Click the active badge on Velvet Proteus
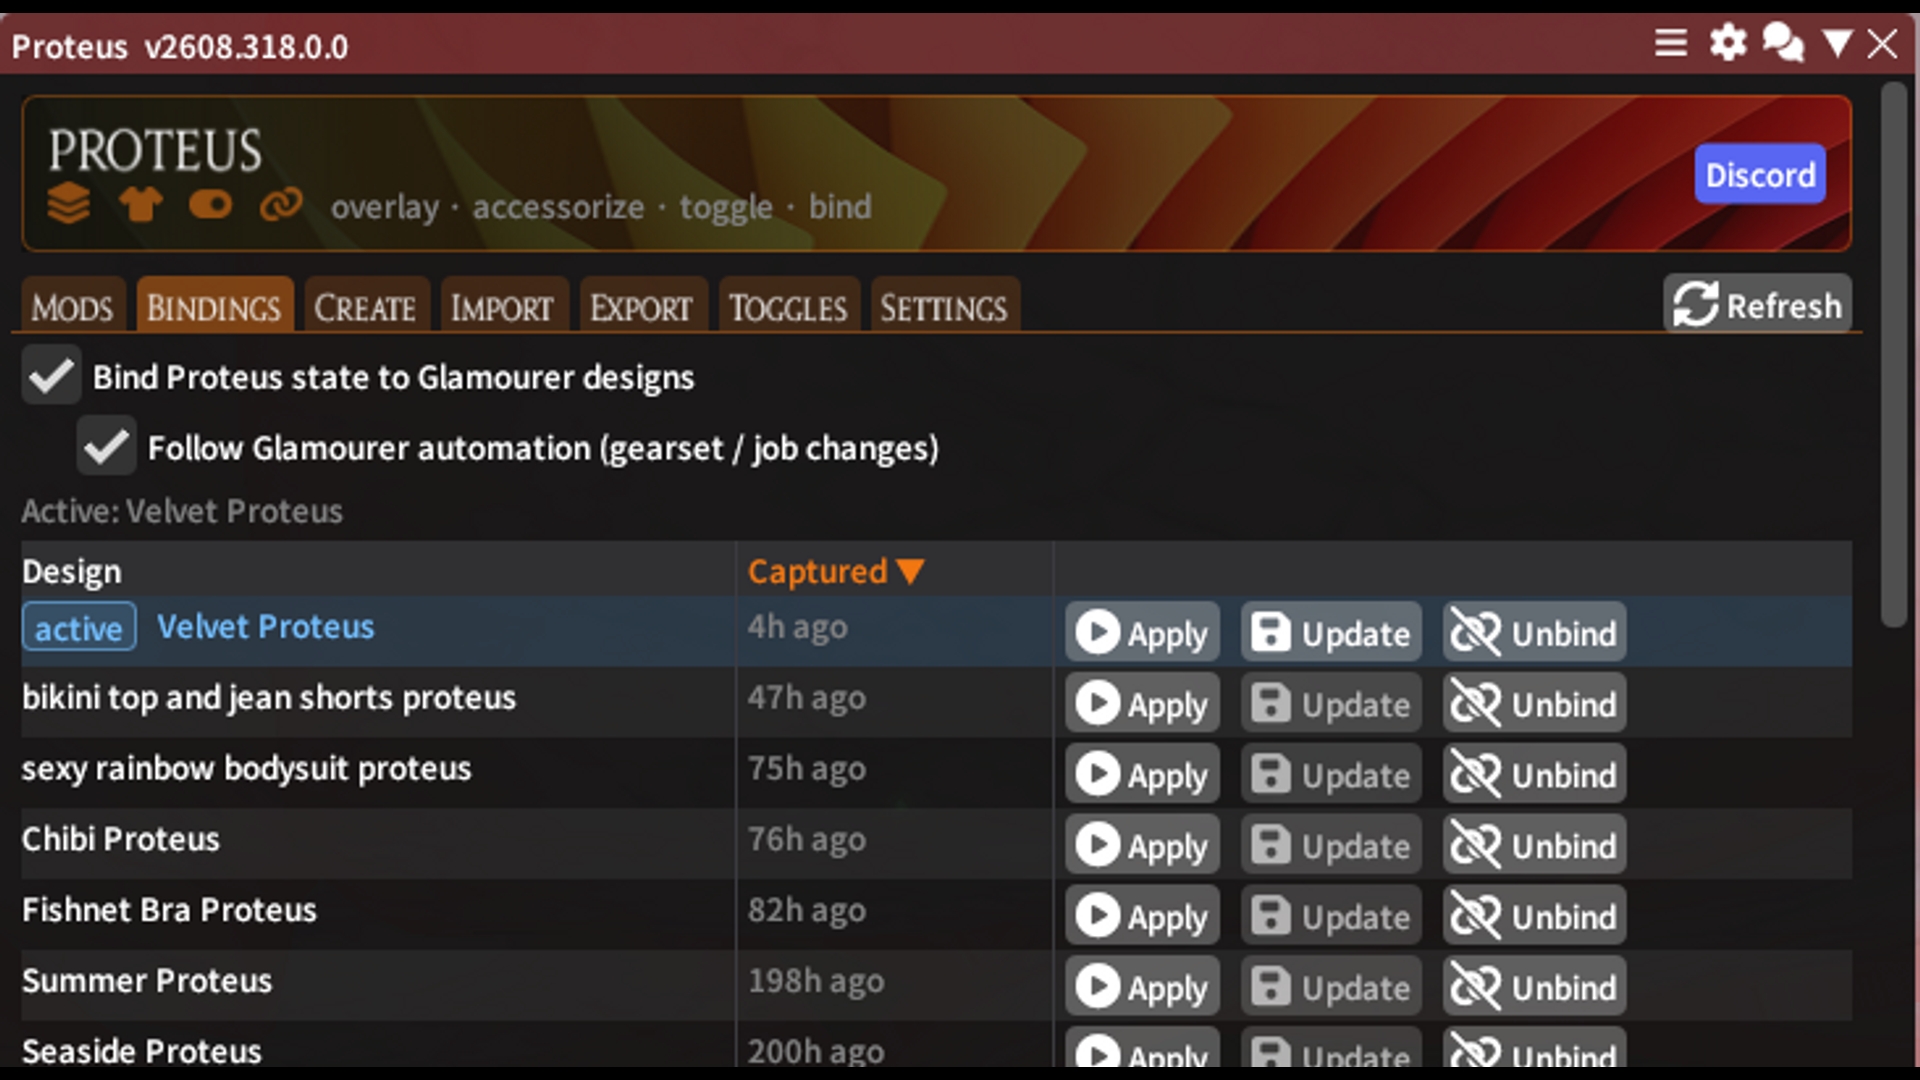The image size is (1920, 1080). 79,628
